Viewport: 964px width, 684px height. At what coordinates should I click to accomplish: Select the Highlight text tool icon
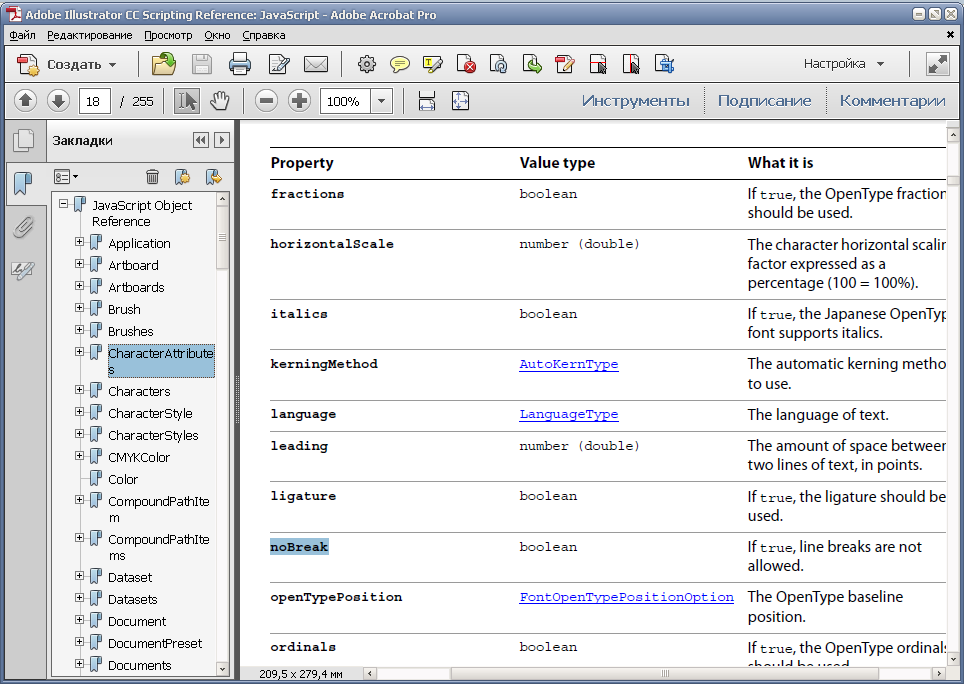click(433, 64)
